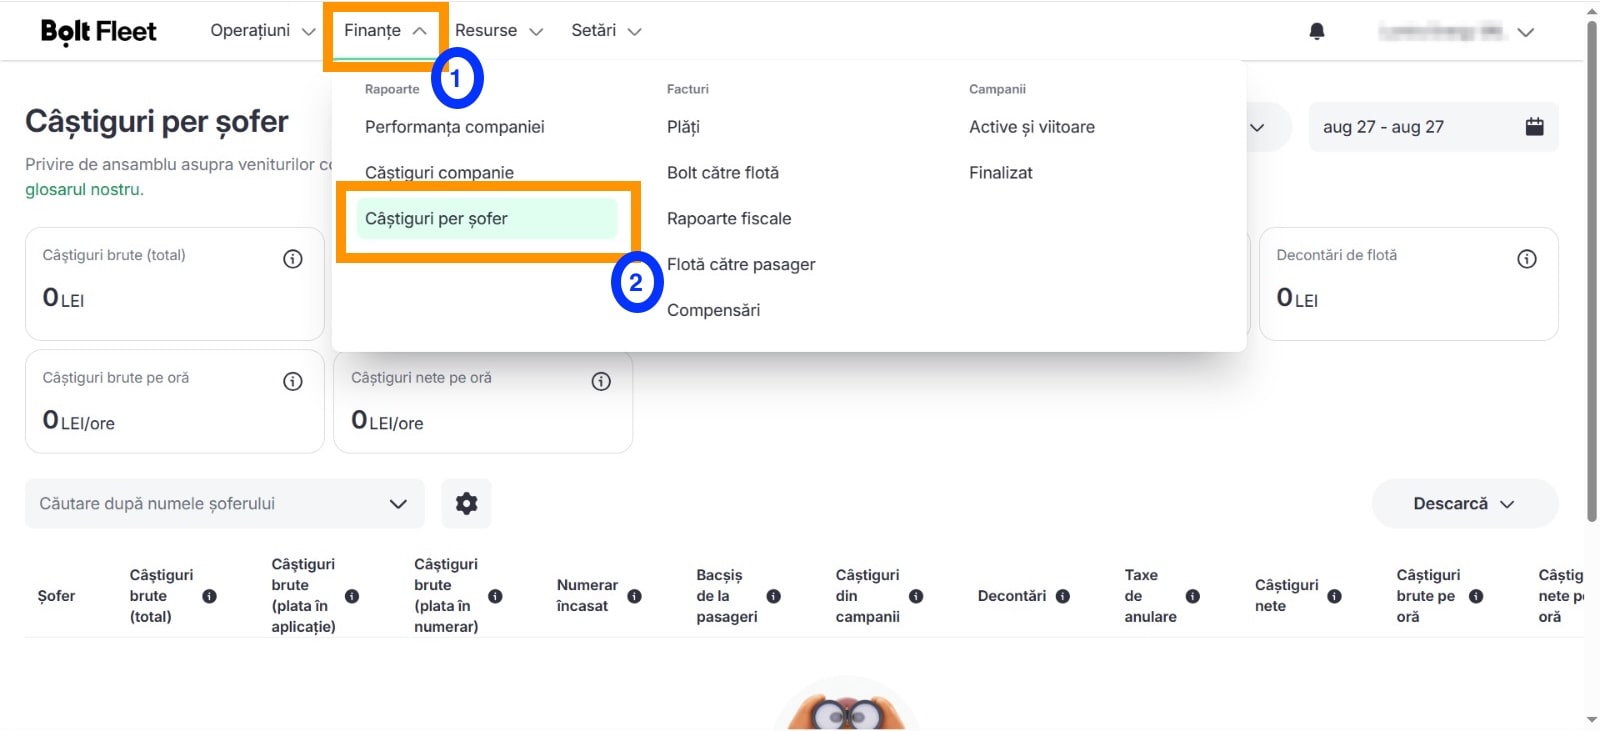Click info icon beside Taxe de anulare column
Viewport: 1600px width, 731px height.
tap(1192, 596)
